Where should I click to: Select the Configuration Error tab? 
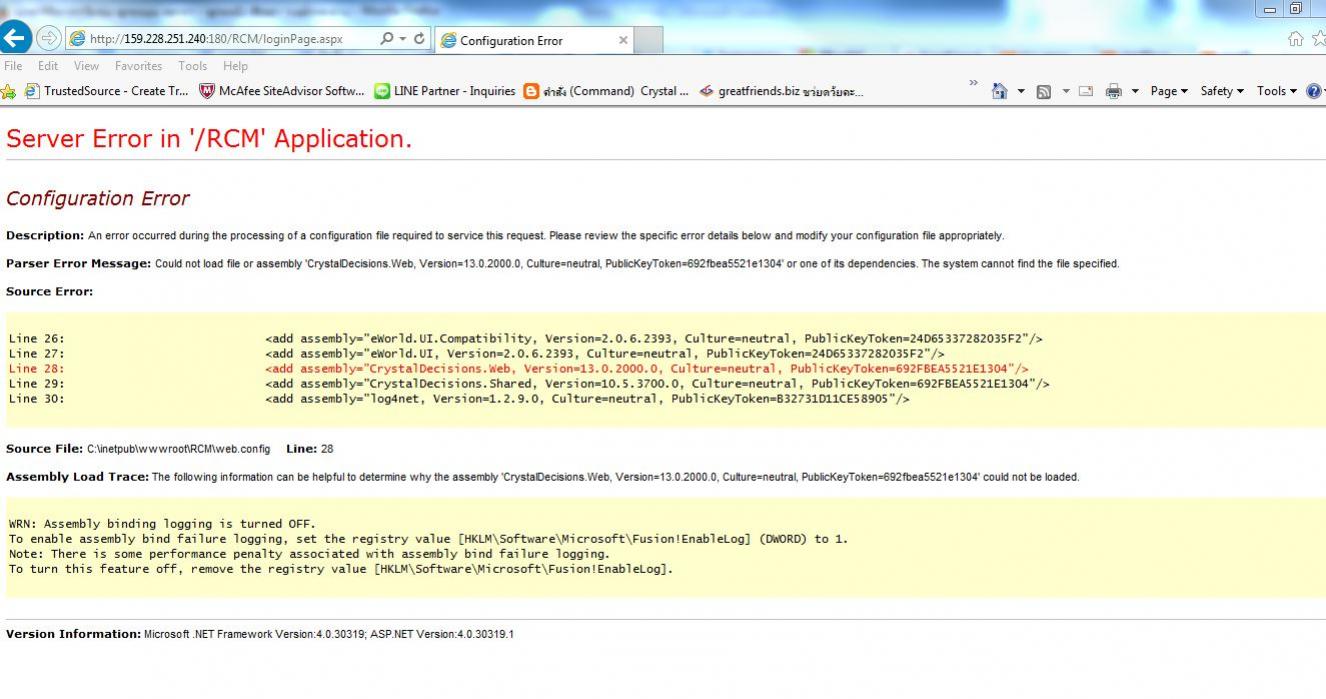[x=533, y=40]
